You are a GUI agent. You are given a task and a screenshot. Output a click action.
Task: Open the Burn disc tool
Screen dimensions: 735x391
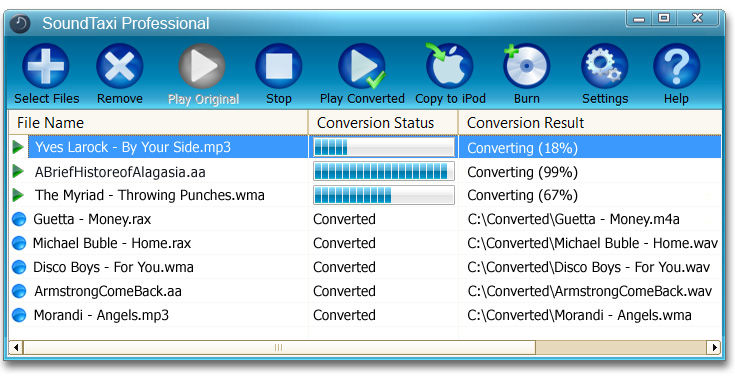(526, 66)
